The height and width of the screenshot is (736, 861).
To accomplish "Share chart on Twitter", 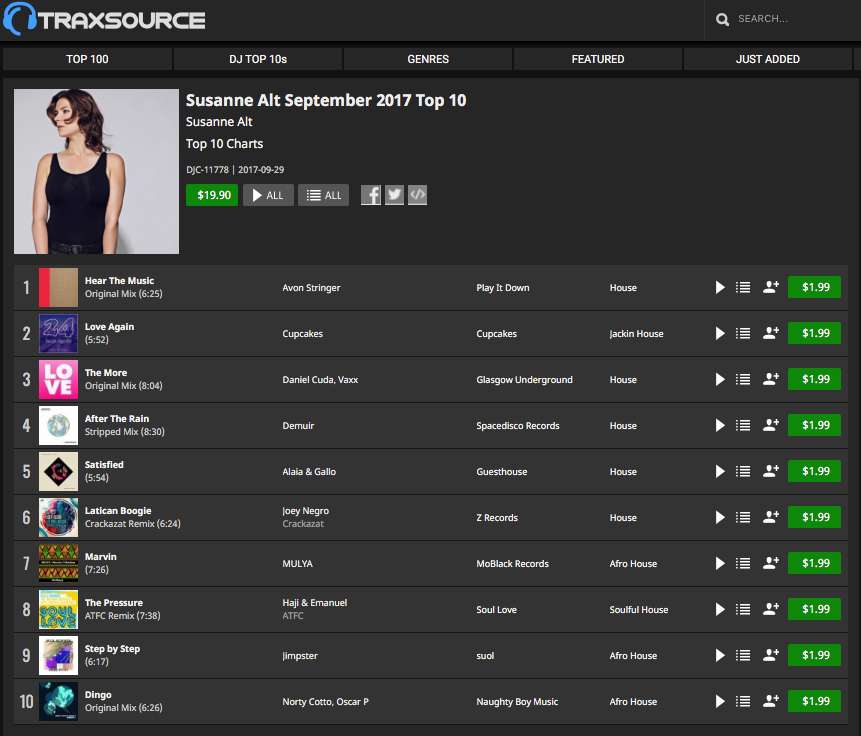I will point(394,195).
